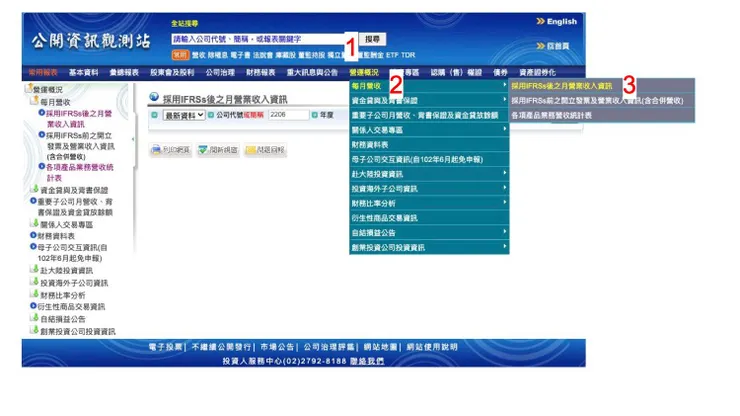The height and width of the screenshot is (416, 740).
Task: Open the 電子書 hot keyword link
Action: point(240,55)
